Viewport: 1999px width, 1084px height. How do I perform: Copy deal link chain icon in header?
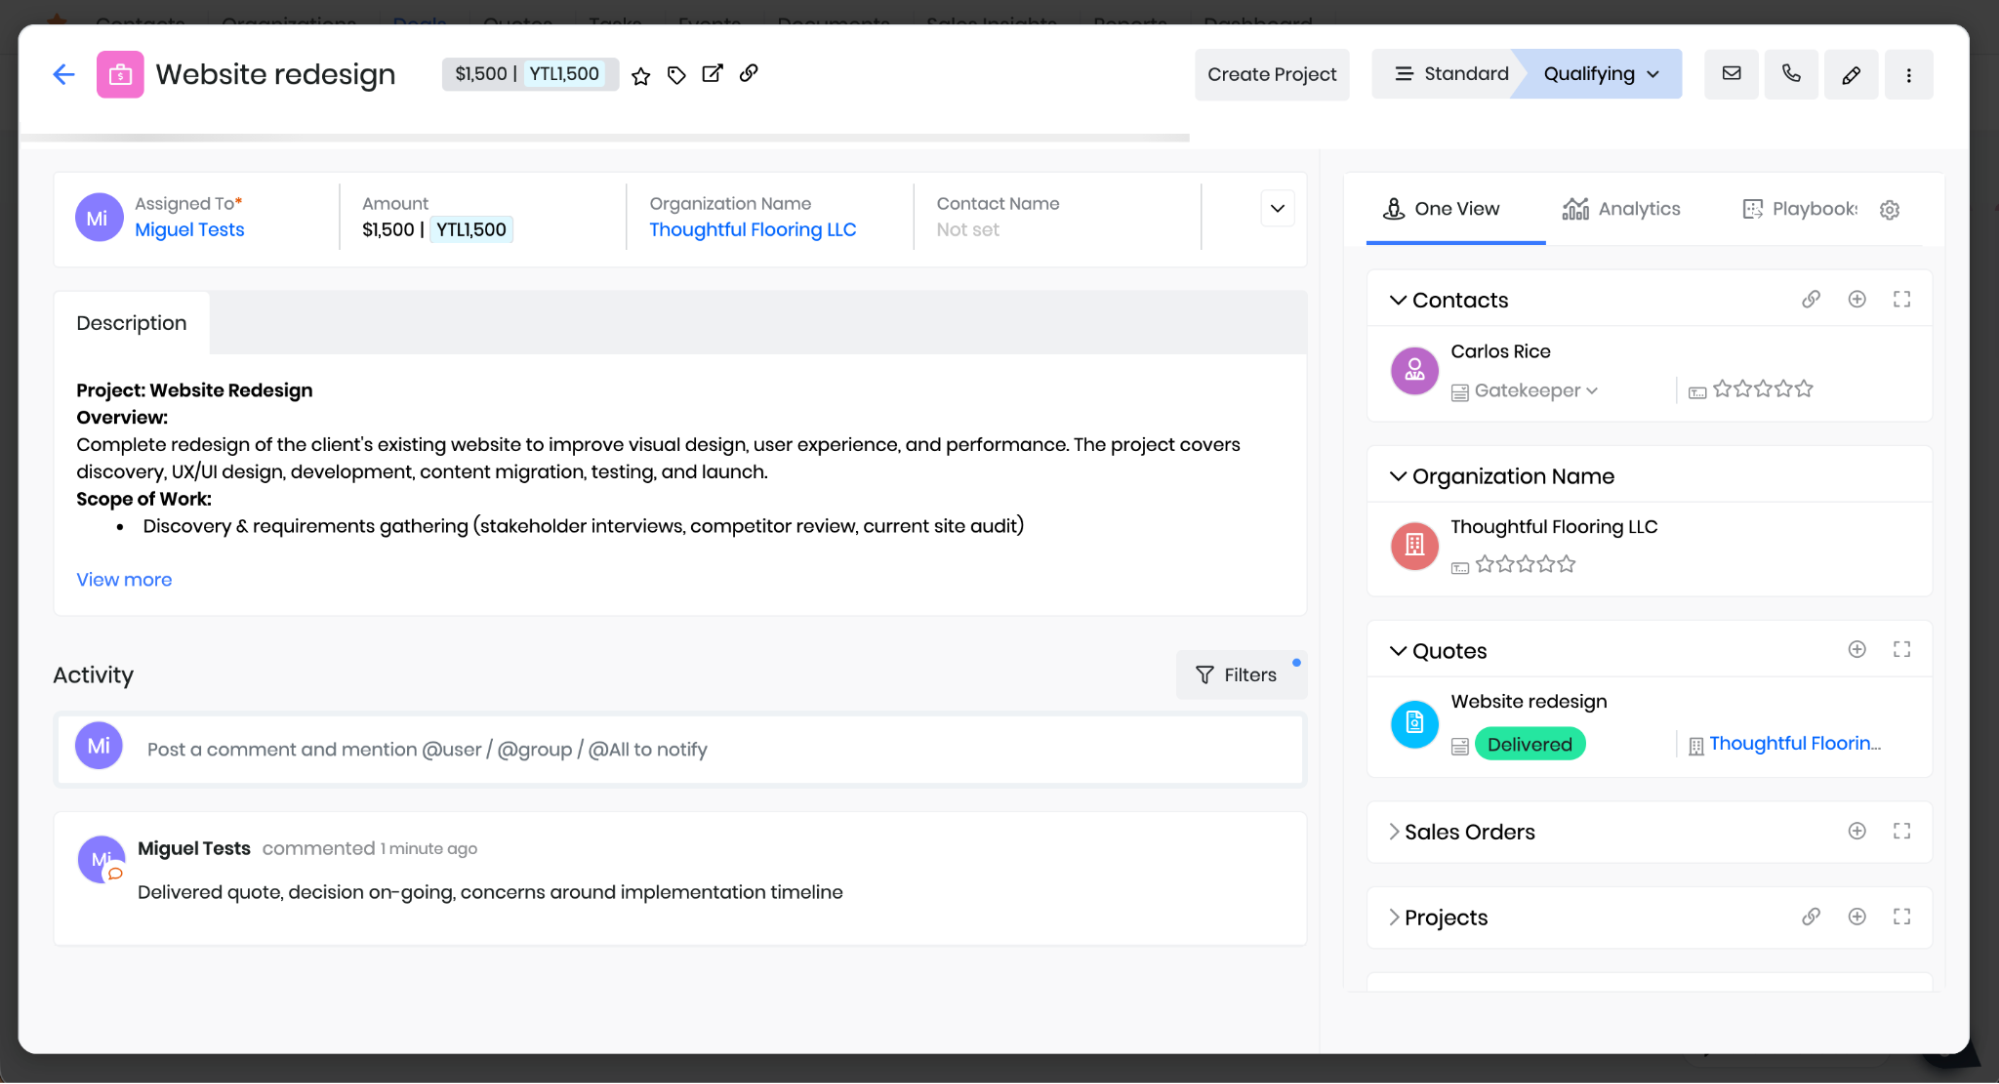(748, 73)
